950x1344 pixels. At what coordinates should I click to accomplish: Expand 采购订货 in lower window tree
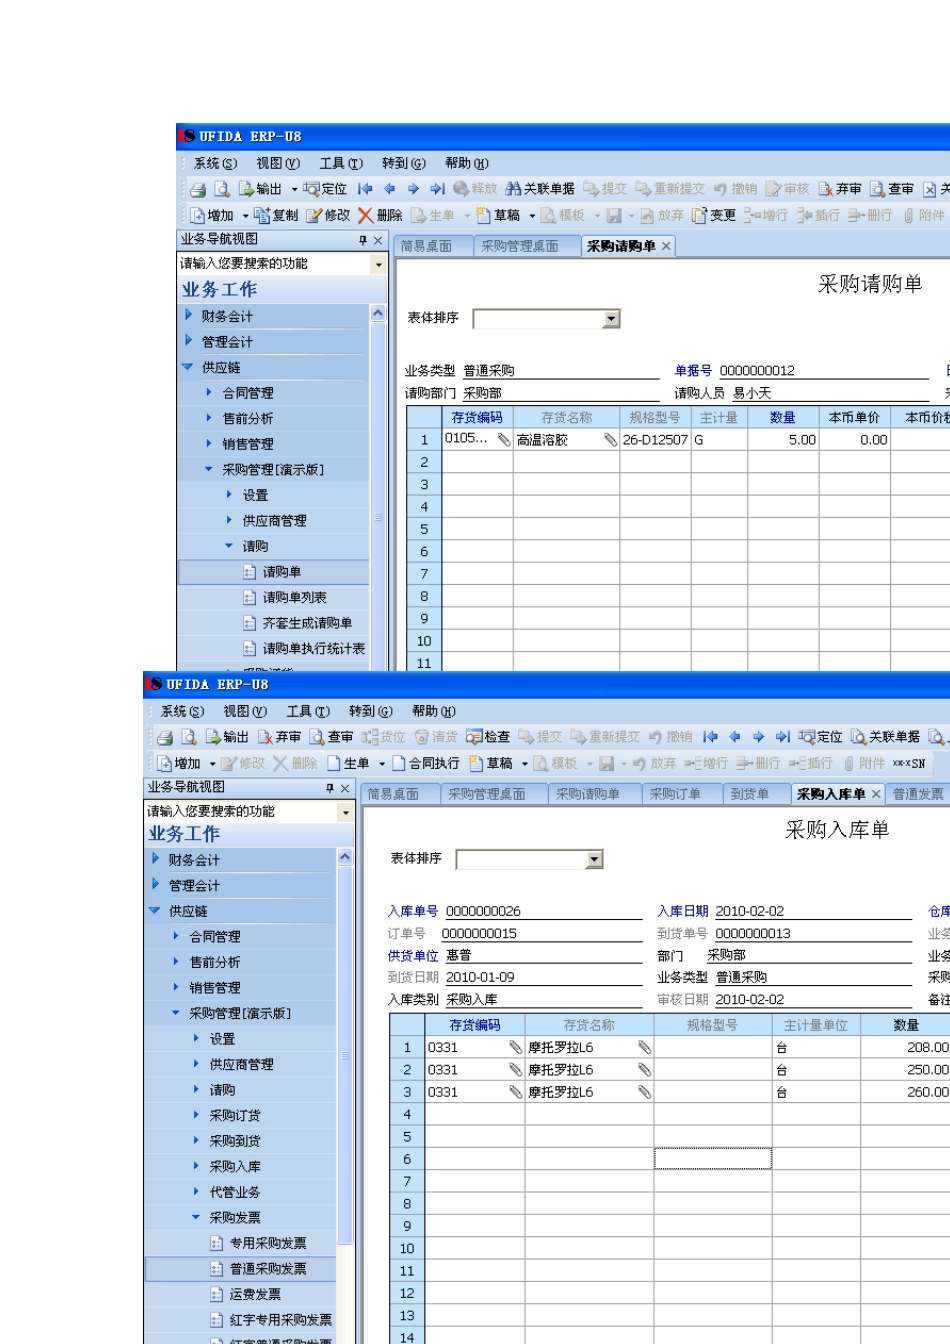(196, 1115)
